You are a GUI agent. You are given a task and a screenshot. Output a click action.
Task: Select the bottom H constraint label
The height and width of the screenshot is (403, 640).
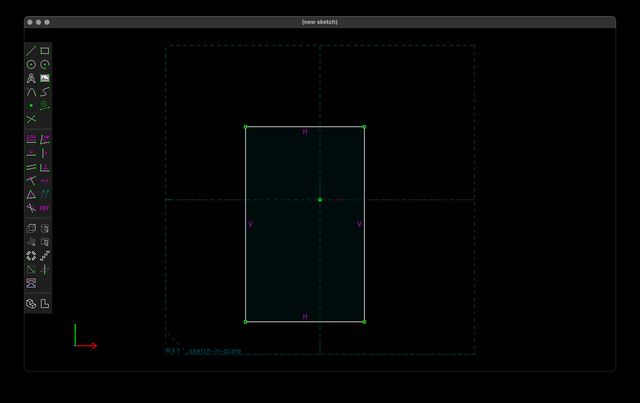coord(305,317)
